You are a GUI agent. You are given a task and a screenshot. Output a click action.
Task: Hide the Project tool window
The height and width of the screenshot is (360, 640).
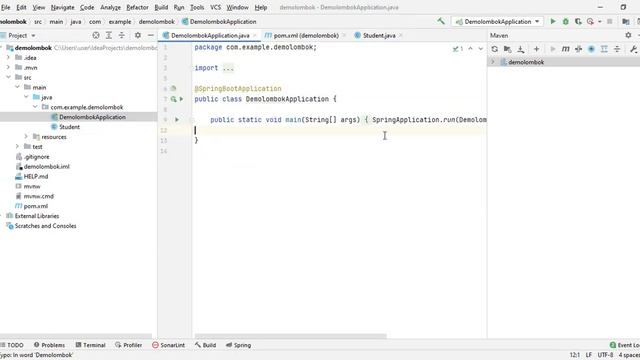pyautogui.click(x=151, y=36)
